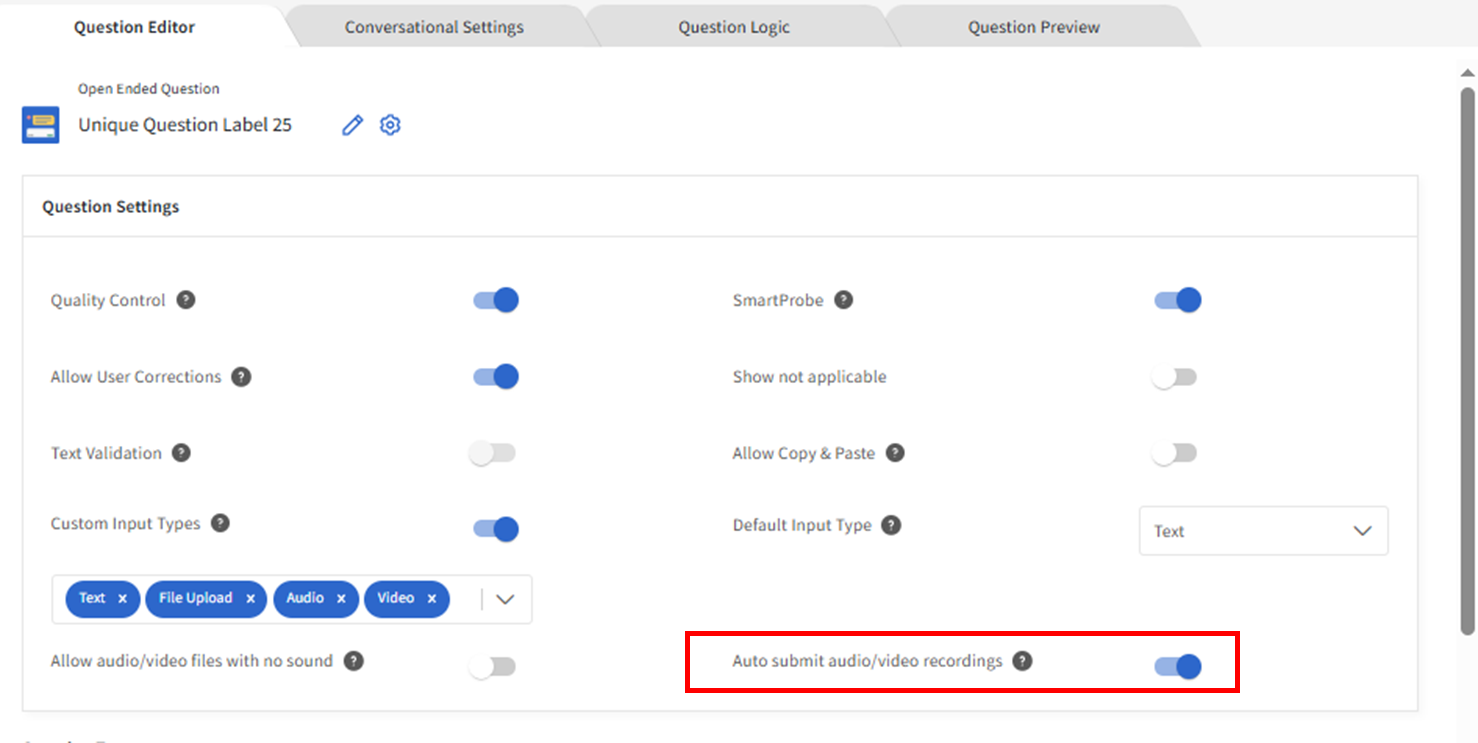Click the Text Validation help icon
Screen dimensions: 1478x743
181,453
